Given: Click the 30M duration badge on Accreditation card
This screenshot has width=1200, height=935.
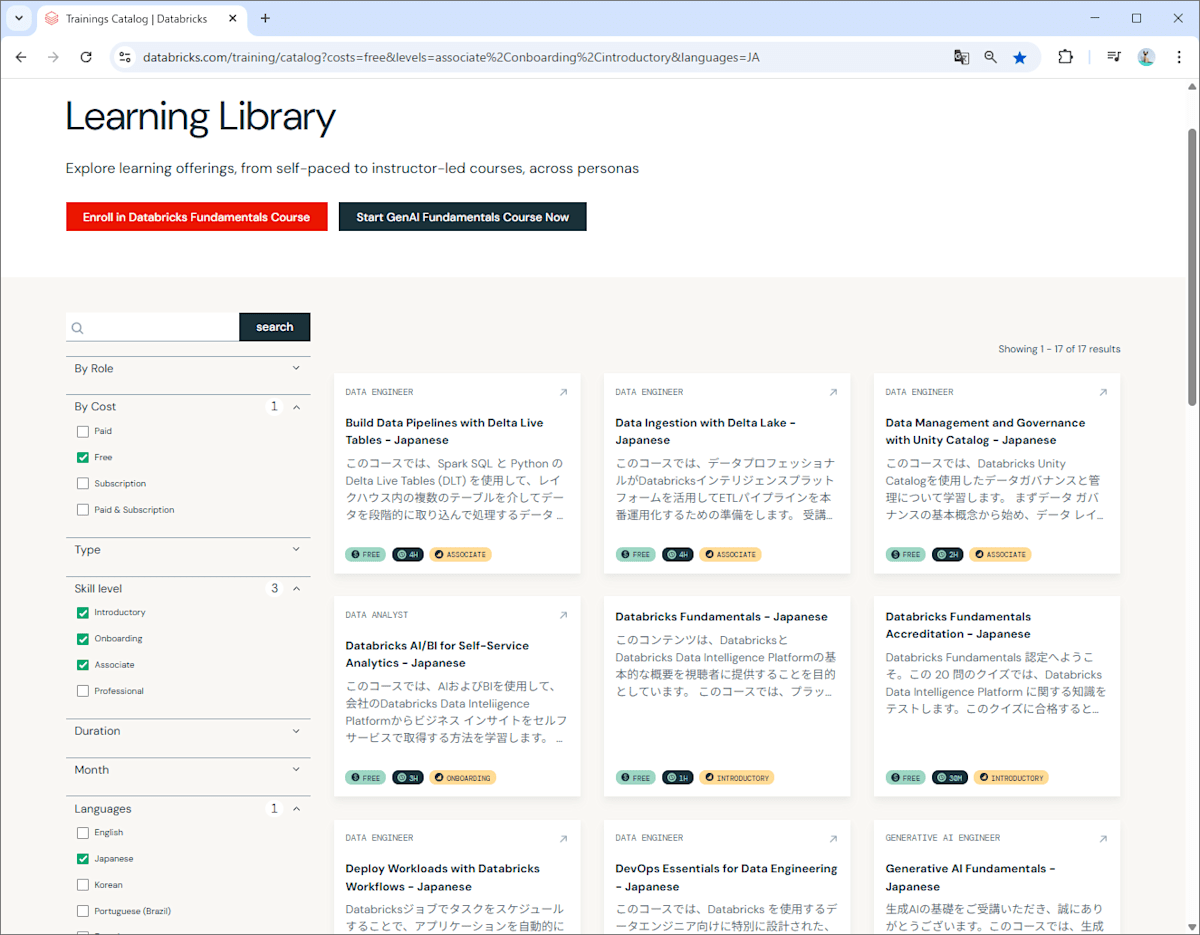Looking at the screenshot, I should [950, 777].
